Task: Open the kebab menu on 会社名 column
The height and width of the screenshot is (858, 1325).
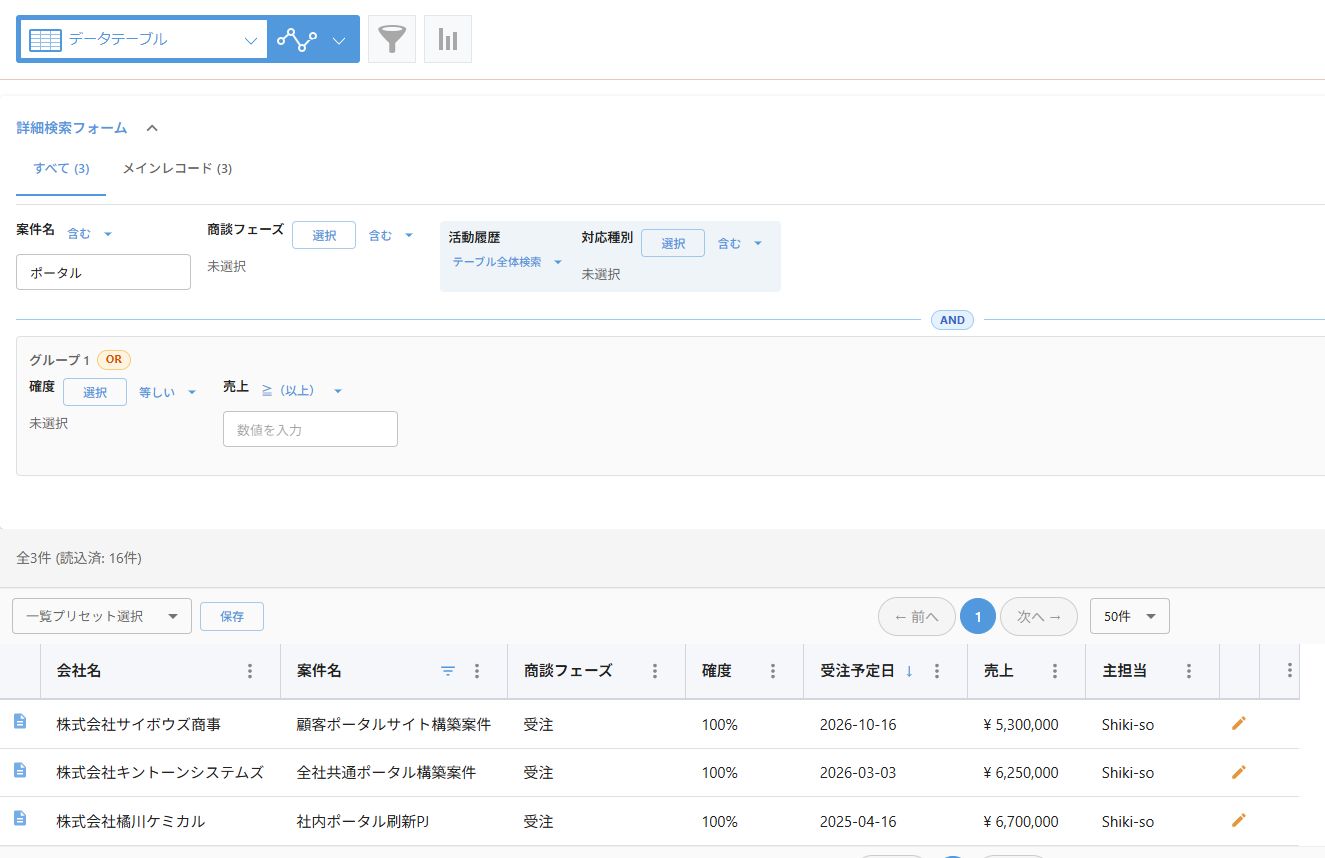Action: coord(250,670)
